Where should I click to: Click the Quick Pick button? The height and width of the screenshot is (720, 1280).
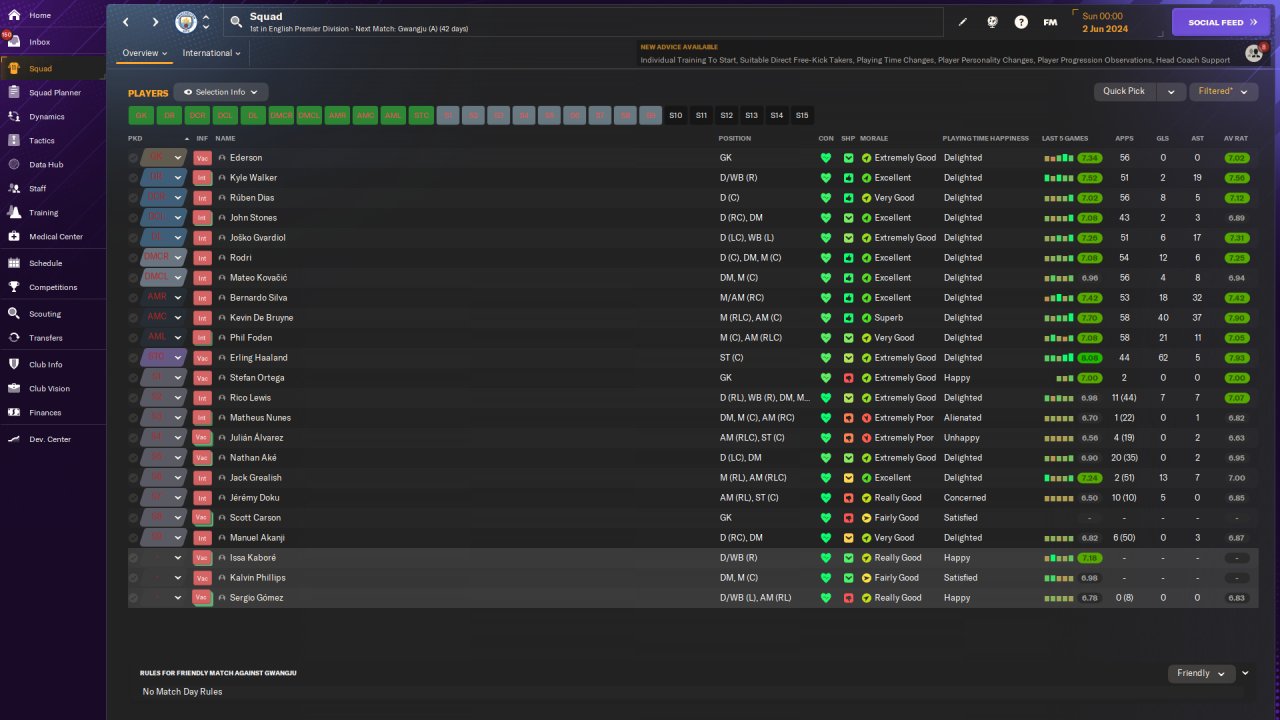coord(1124,91)
